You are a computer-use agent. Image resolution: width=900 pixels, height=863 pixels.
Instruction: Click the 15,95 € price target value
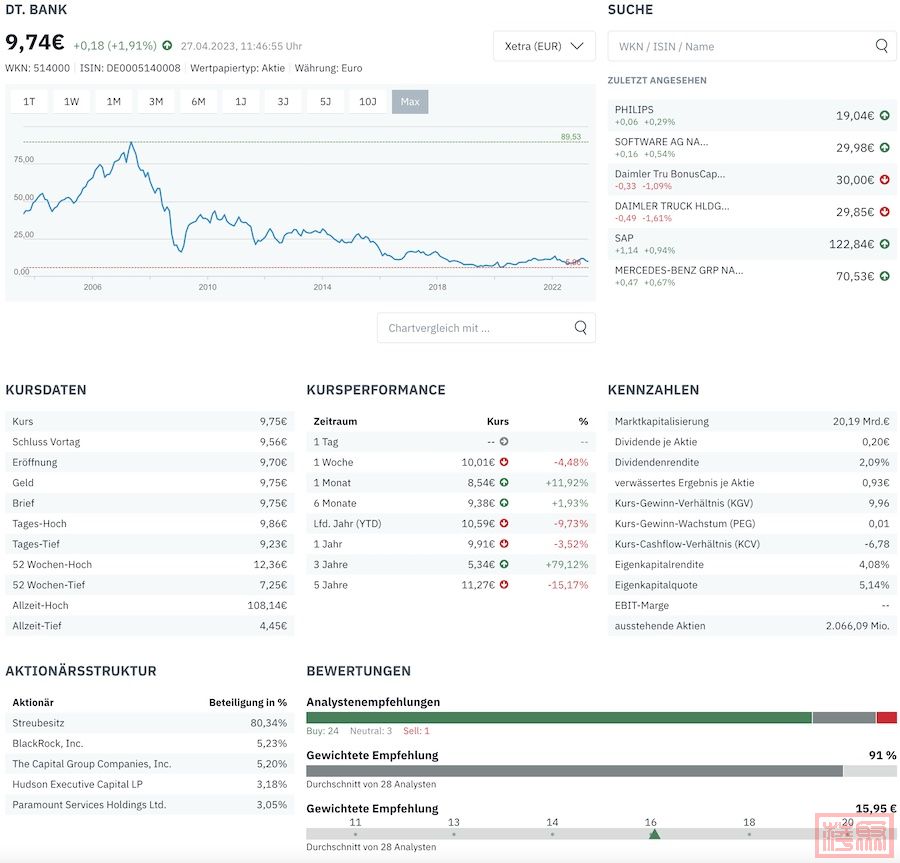875,808
